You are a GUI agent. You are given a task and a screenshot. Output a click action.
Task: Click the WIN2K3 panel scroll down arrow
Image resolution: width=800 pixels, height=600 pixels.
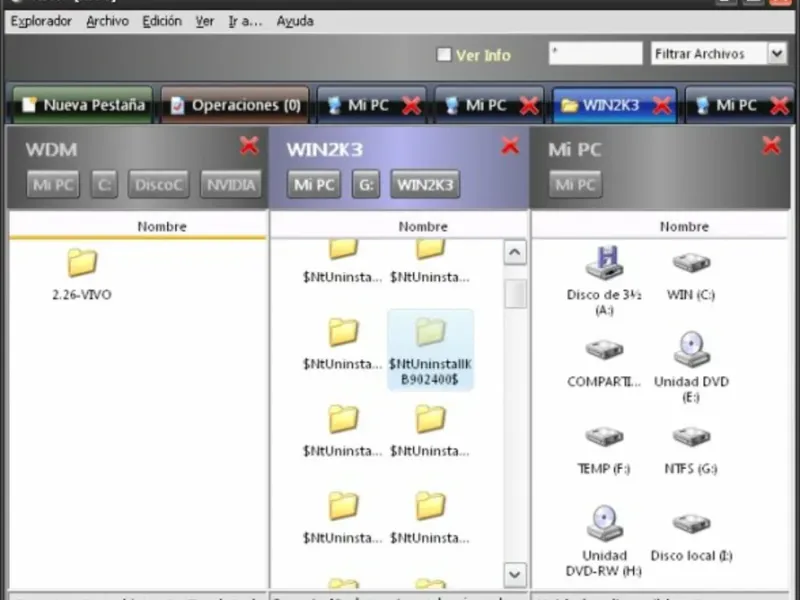[x=515, y=574]
